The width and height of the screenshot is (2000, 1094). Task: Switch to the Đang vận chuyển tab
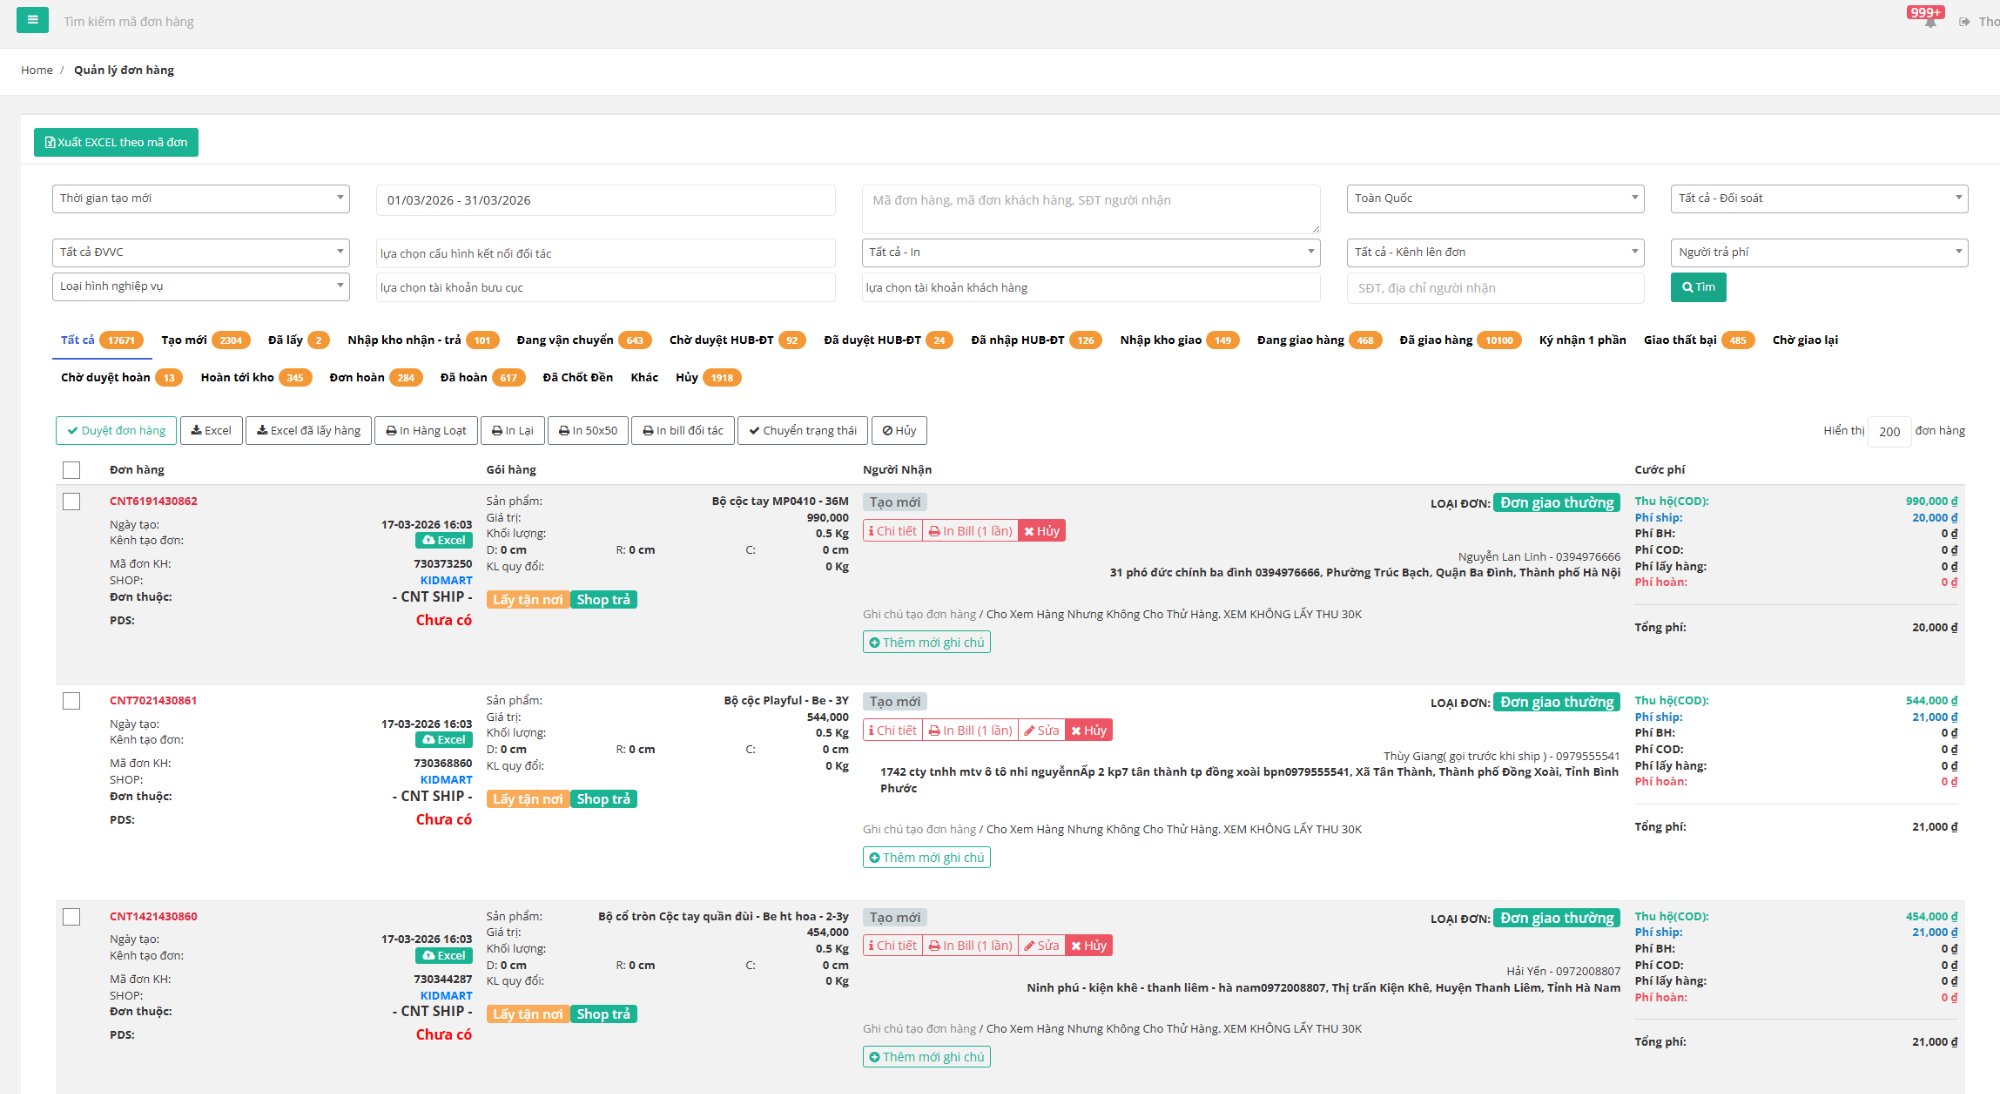565,340
